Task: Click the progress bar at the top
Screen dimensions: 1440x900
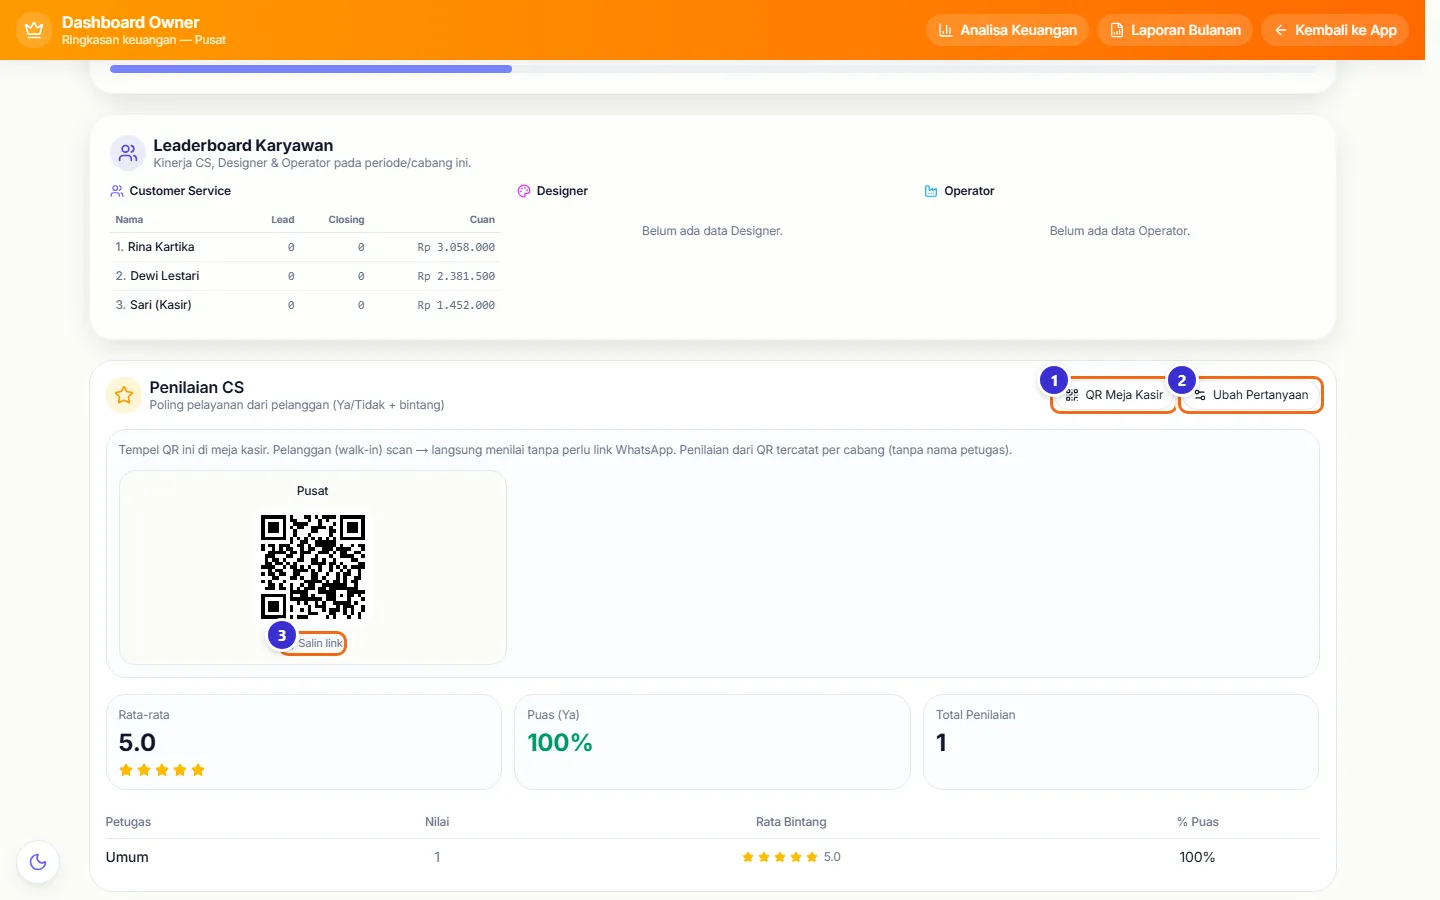Action: [x=712, y=69]
